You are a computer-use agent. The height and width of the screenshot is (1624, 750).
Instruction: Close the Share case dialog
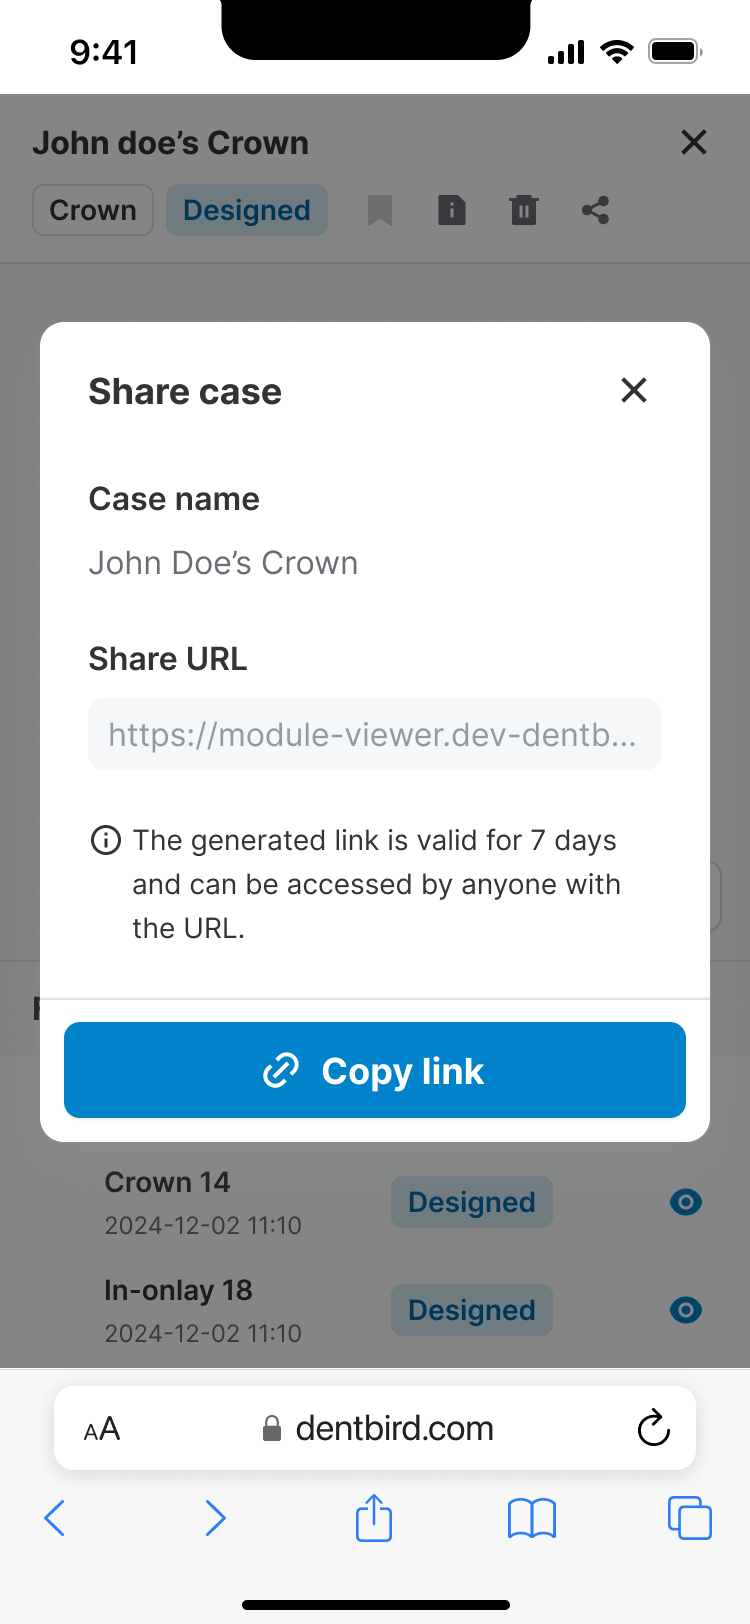634,390
